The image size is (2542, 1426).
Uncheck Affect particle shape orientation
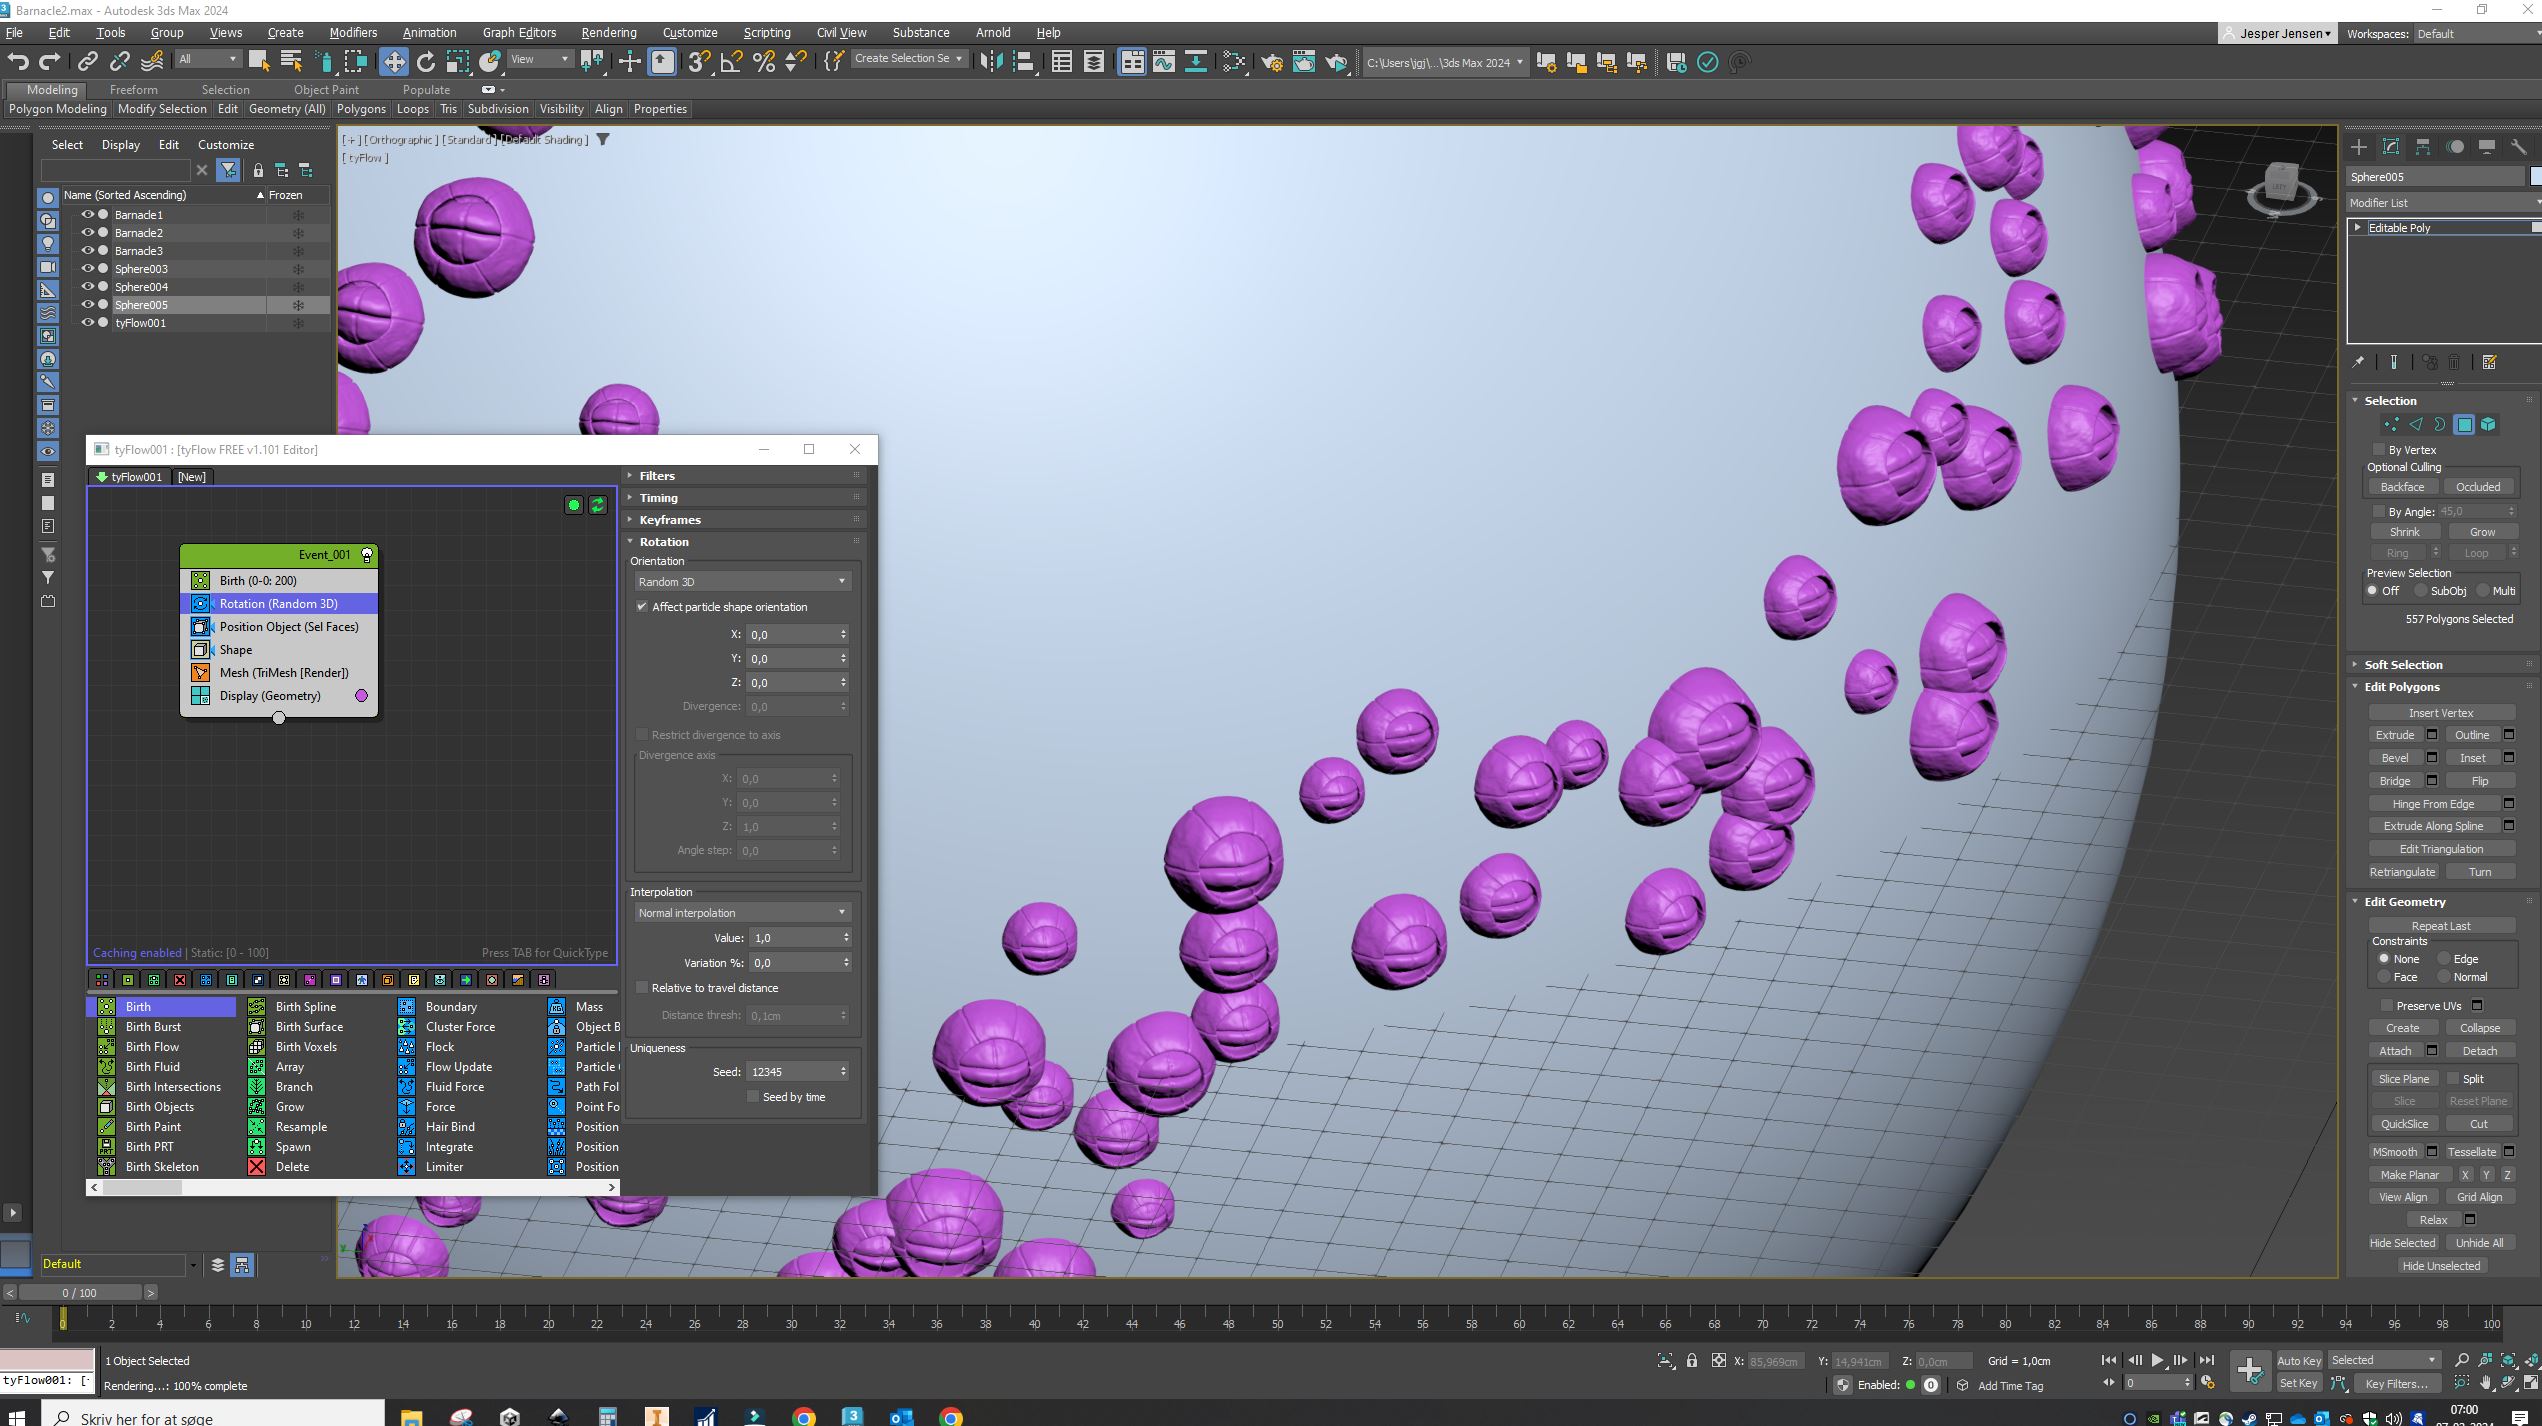pyautogui.click(x=642, y=607)
